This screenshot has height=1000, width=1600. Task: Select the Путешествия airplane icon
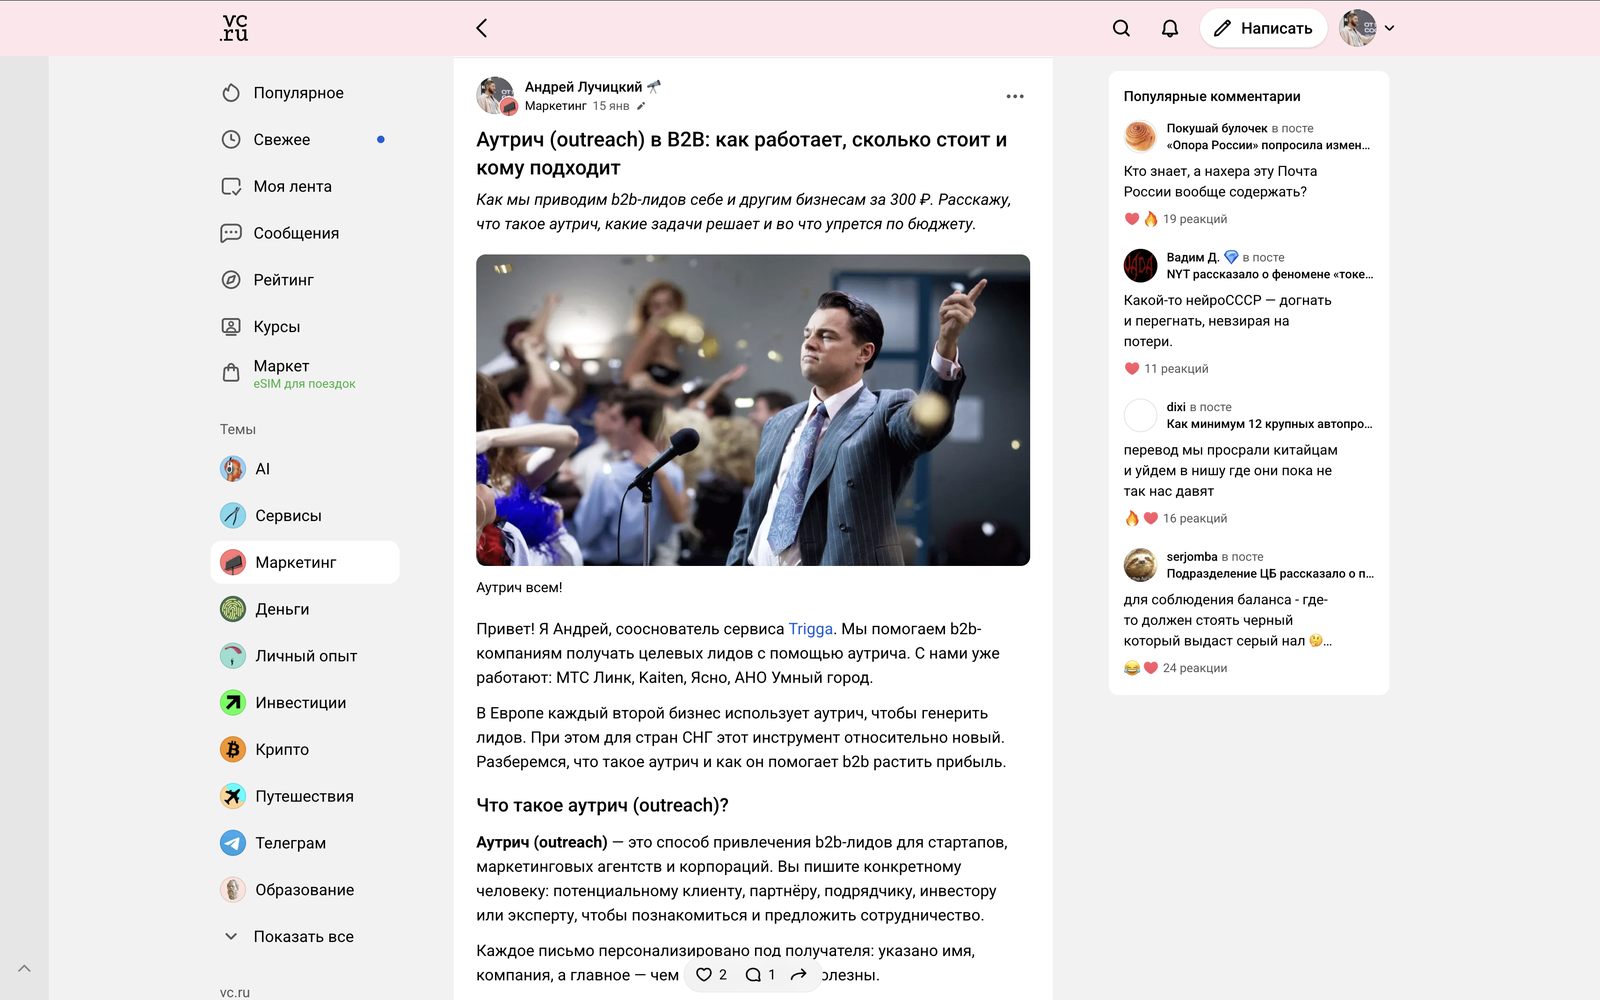(233, 796)
